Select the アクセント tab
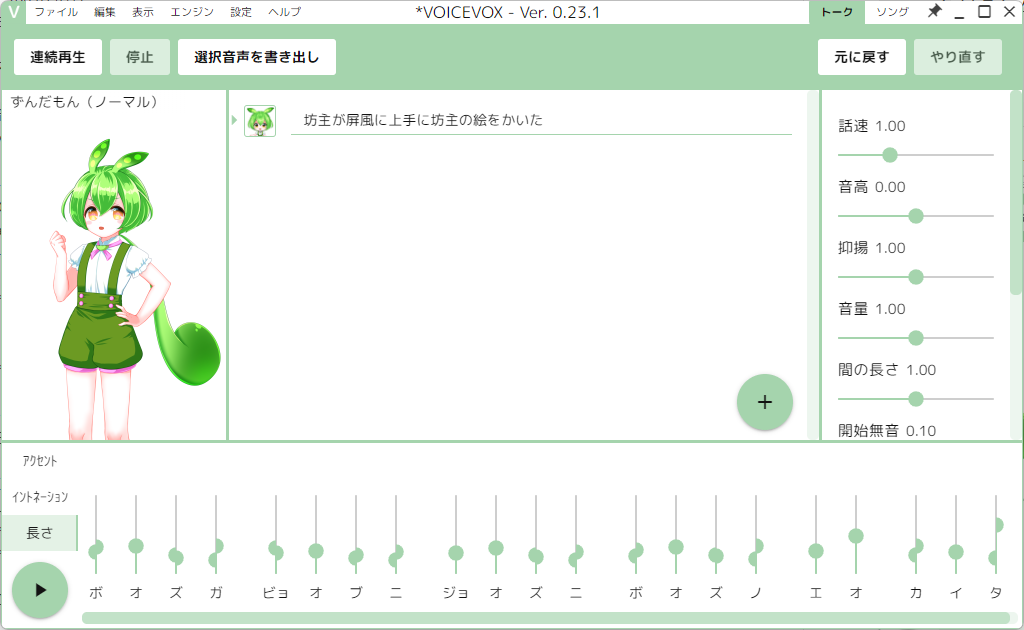Screen dimensions: 1024x630 40,461
